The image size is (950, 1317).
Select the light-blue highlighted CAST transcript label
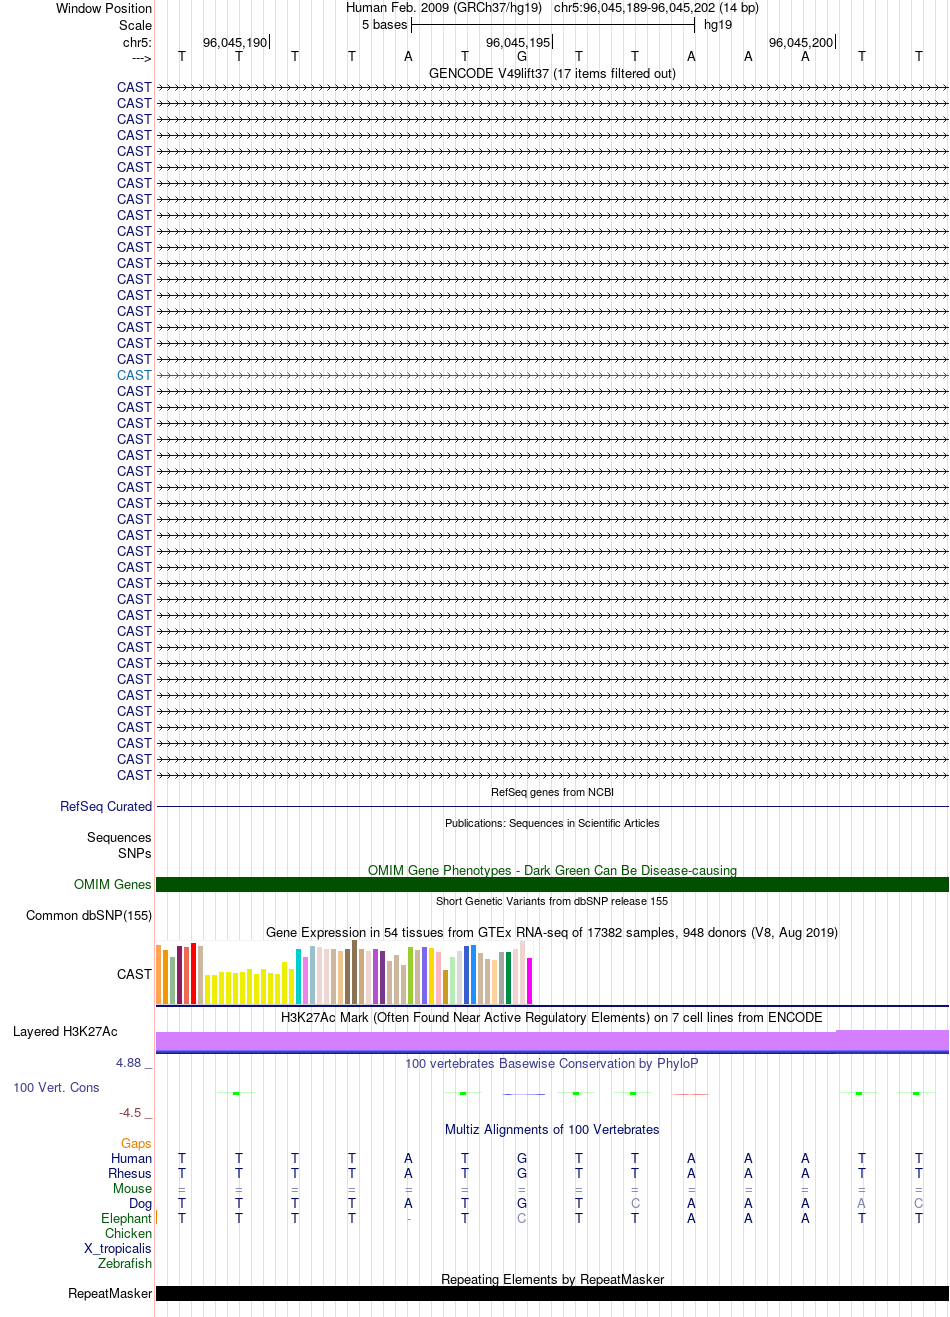[x=134, y=375]
